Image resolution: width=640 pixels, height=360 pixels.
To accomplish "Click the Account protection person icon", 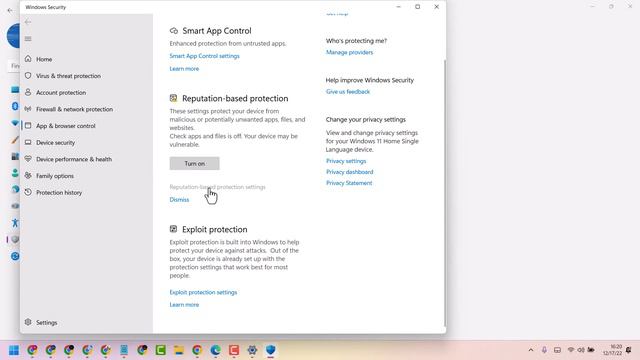I will tap(28, 92).
